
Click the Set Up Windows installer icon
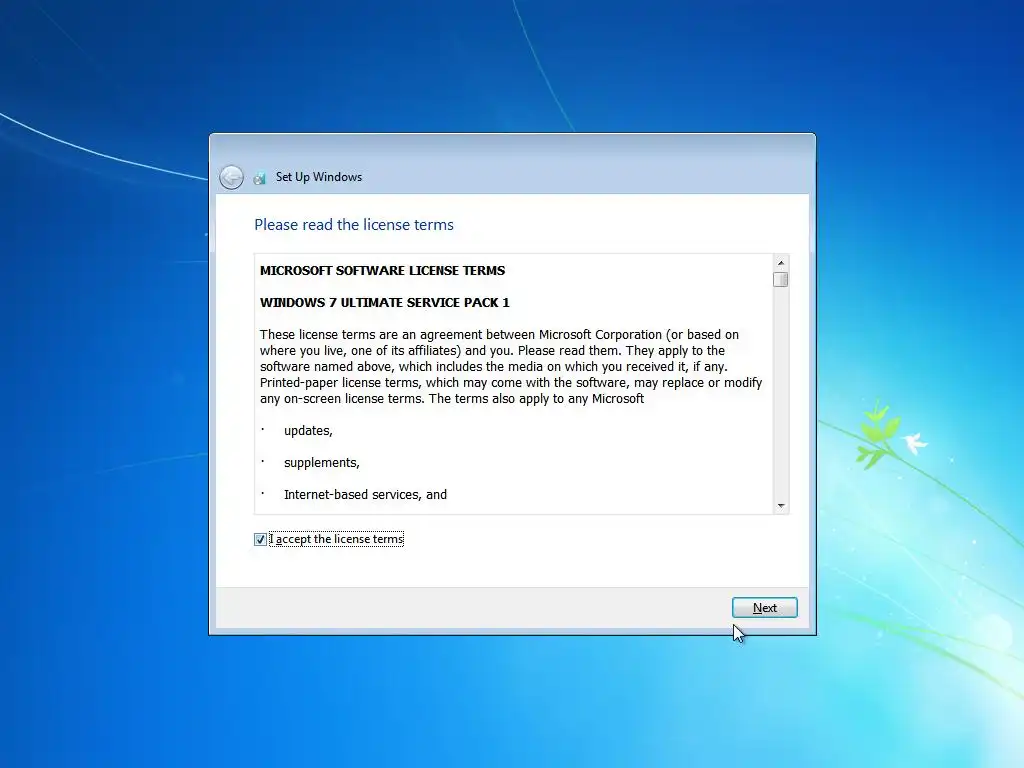click(x=260, y=178)
